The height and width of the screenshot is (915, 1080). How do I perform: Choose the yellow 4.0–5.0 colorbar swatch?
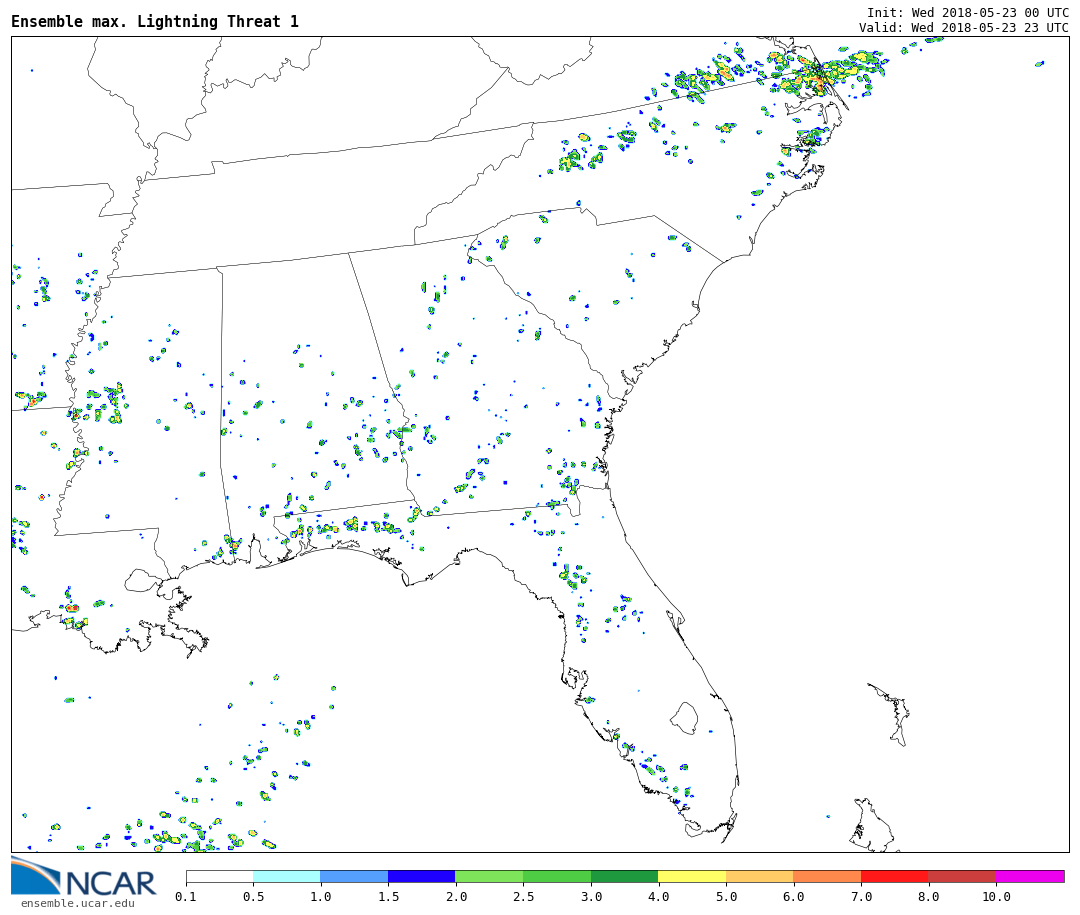pos(691,876)
